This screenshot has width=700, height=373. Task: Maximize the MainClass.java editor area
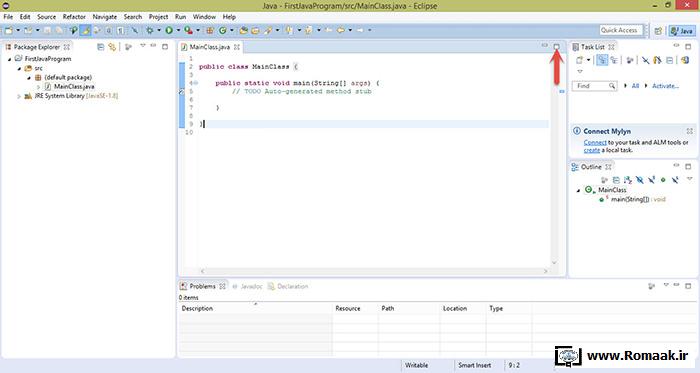pos(556,46)
